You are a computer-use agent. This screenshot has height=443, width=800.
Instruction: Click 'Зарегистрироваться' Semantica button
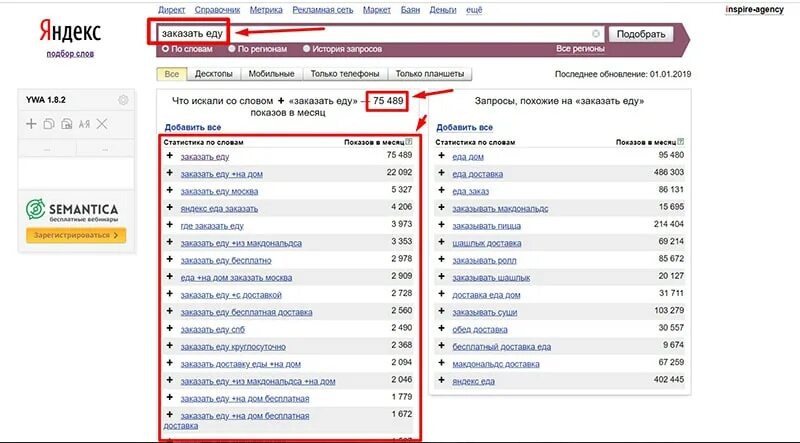[x=76, y=235]
